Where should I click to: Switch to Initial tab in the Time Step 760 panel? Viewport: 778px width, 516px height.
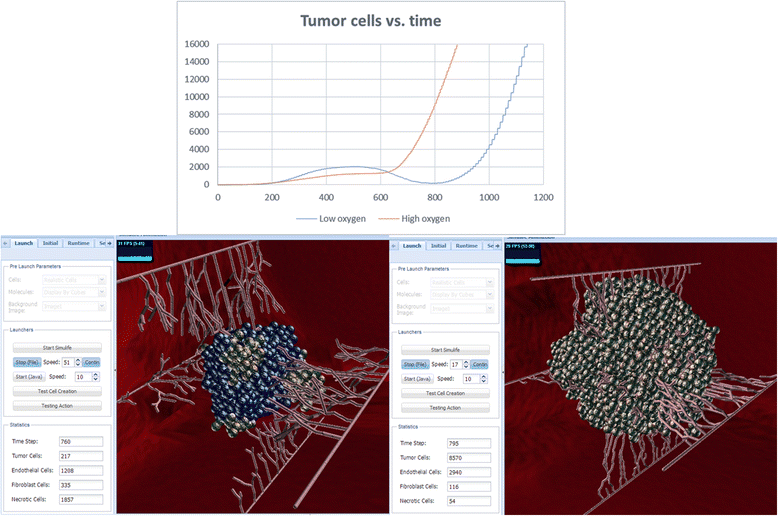pyautogui.click(x=50, y=243)
